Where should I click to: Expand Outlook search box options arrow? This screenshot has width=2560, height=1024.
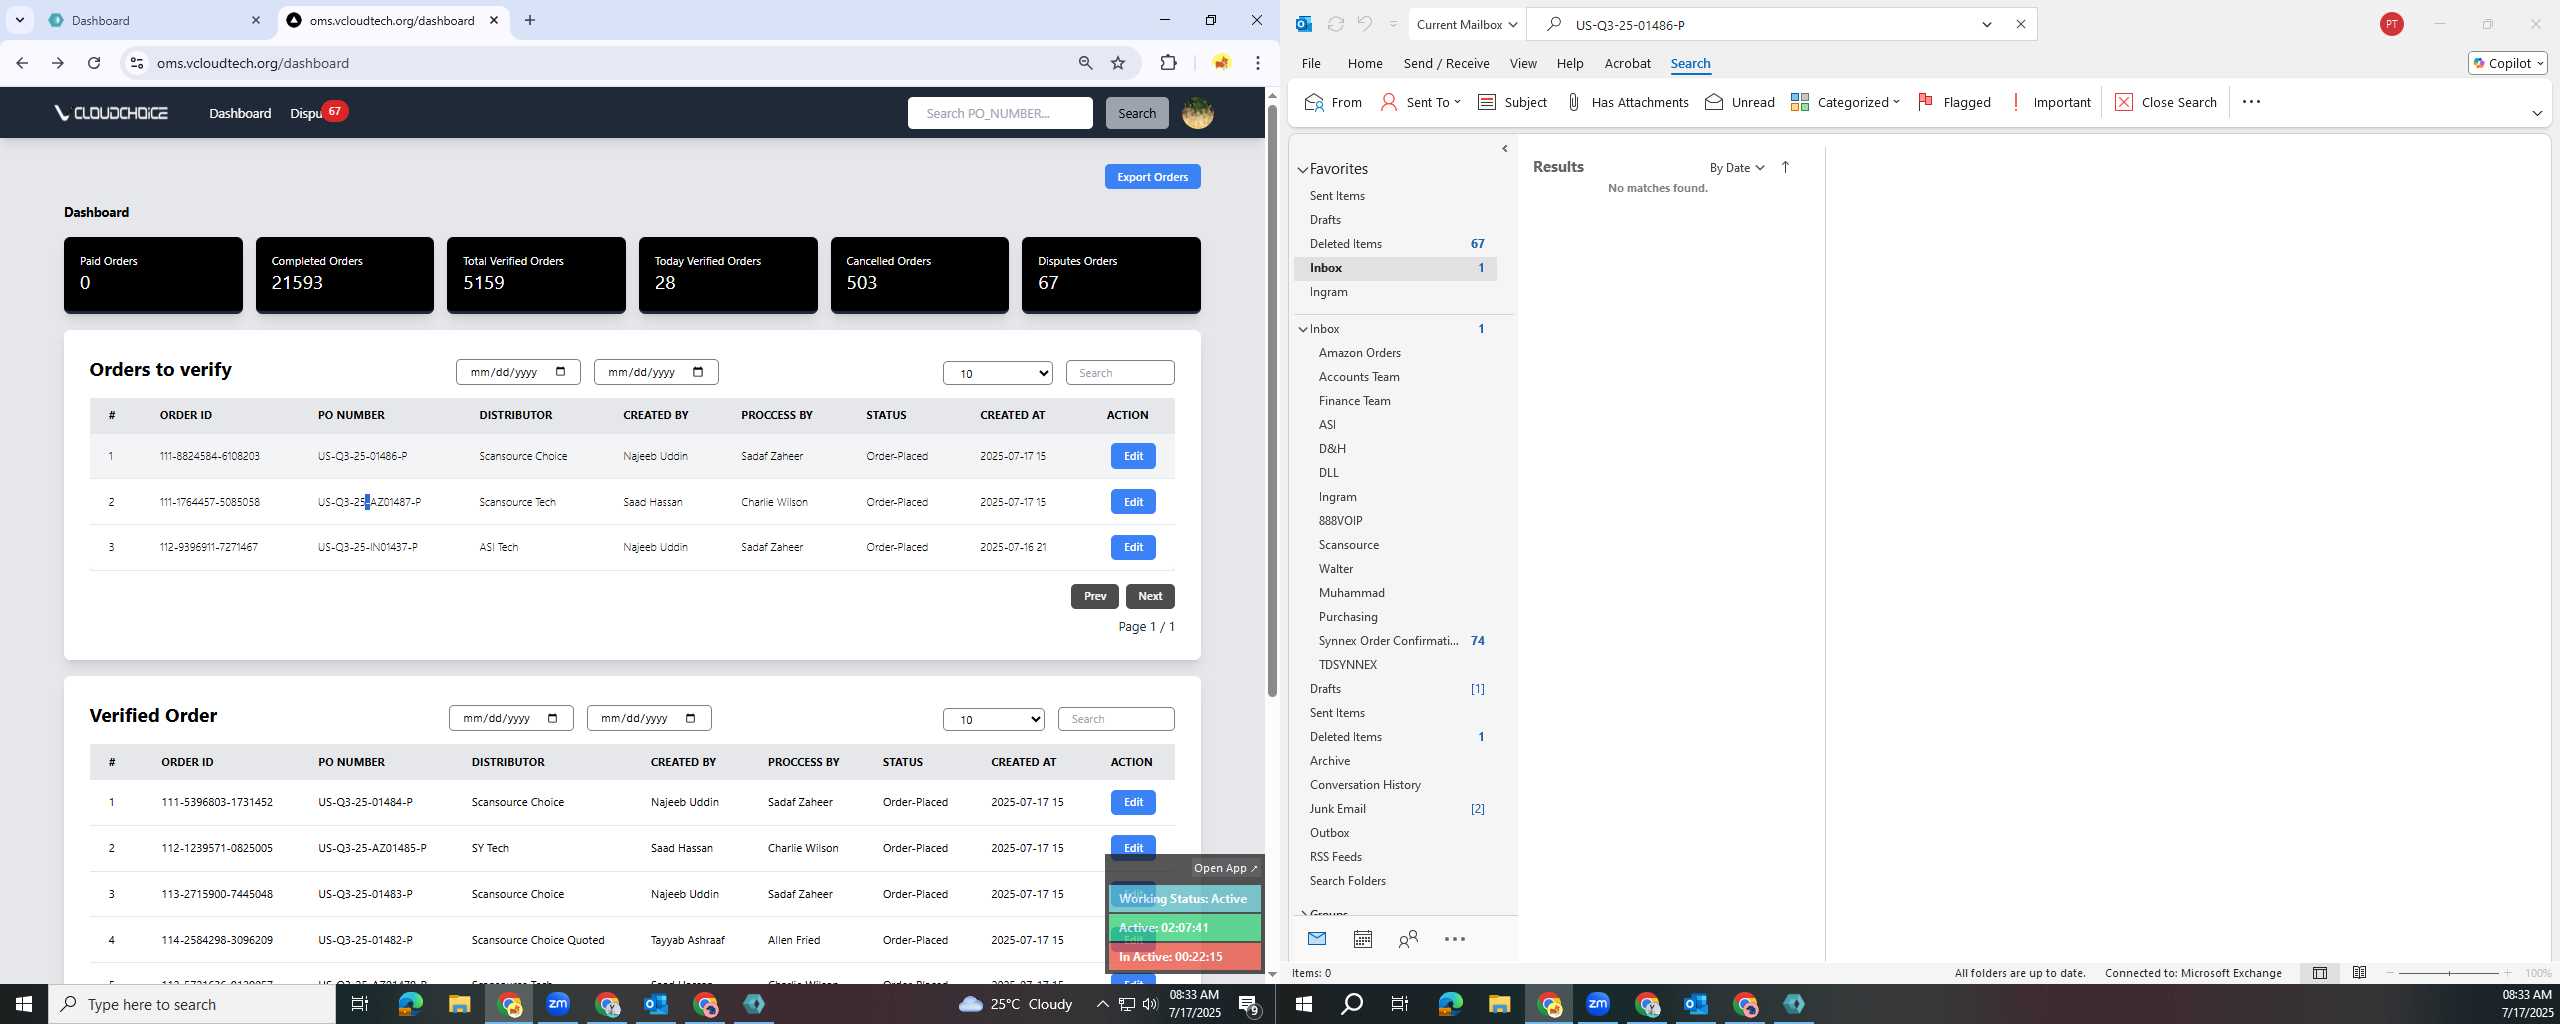[1987, 24]
